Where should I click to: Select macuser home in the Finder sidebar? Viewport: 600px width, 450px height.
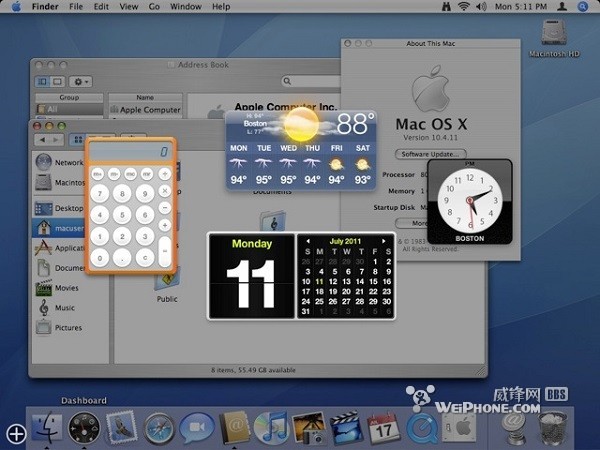click(59, 228)
